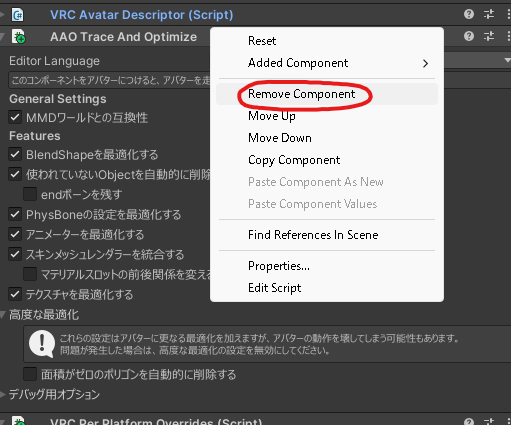This screenshot has width=511, height=425.
Task: Click the warning exclamation bubble icon
Action: point(42,344)
